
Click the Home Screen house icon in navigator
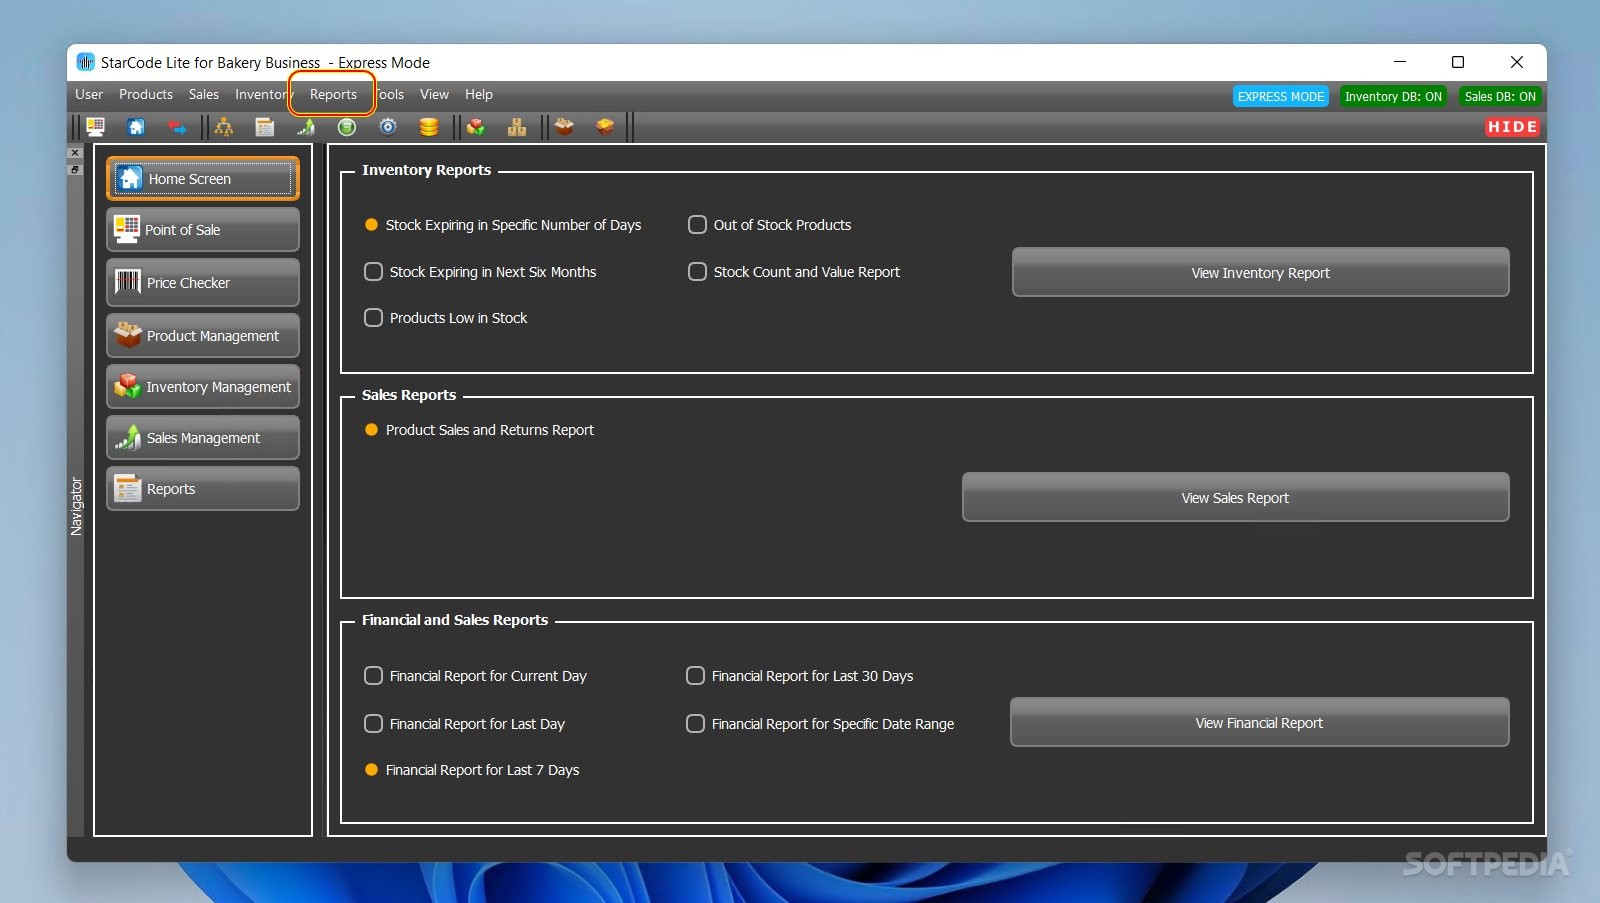tap(130, 179)
